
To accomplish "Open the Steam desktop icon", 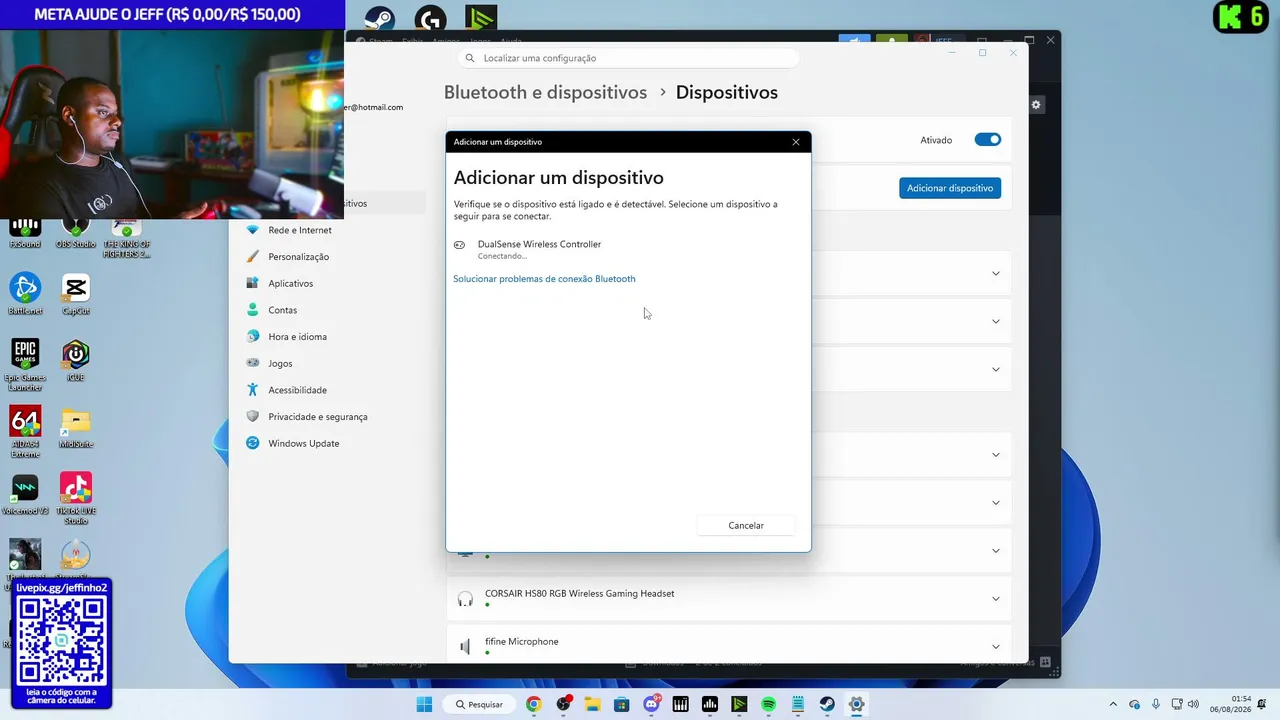I will [x=378, y=19].
